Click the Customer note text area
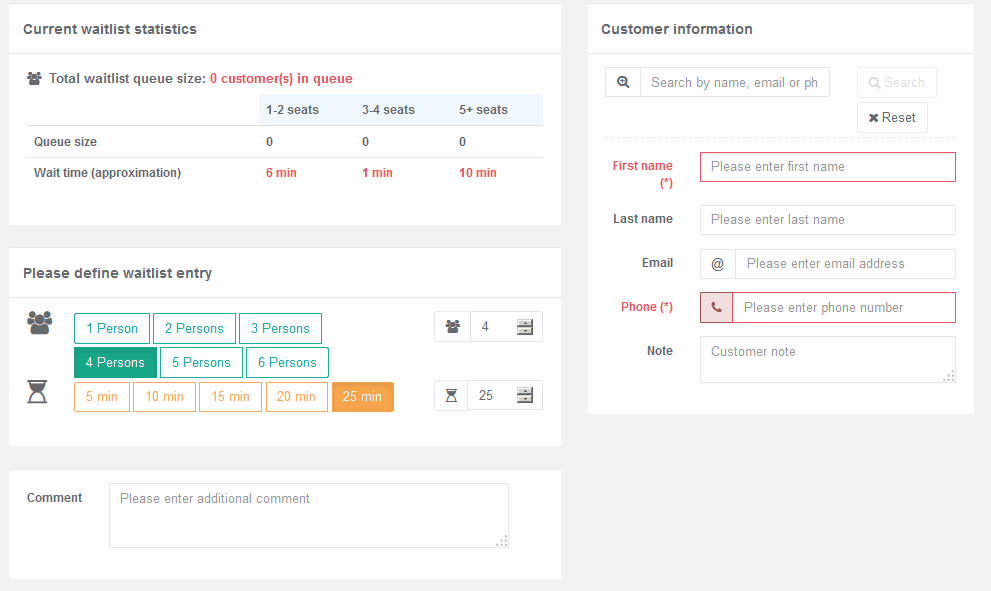 pyautogui.click(x=827, y=359)
